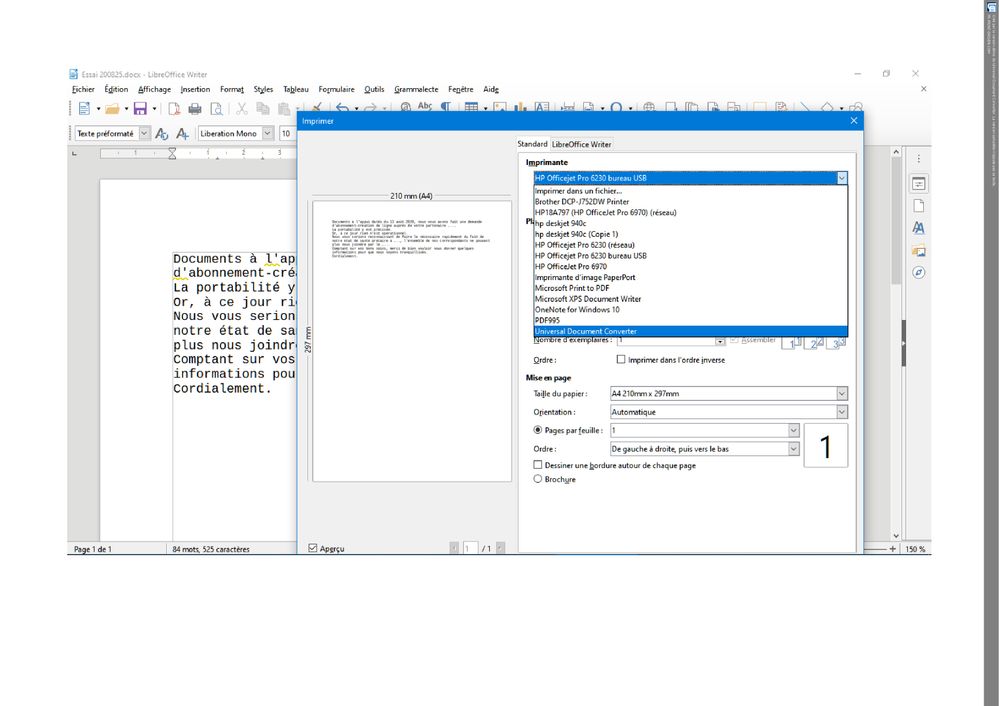Open the sidebar Navigator compass icon
This screenshot has width=999, height=706.
[918, 272]
